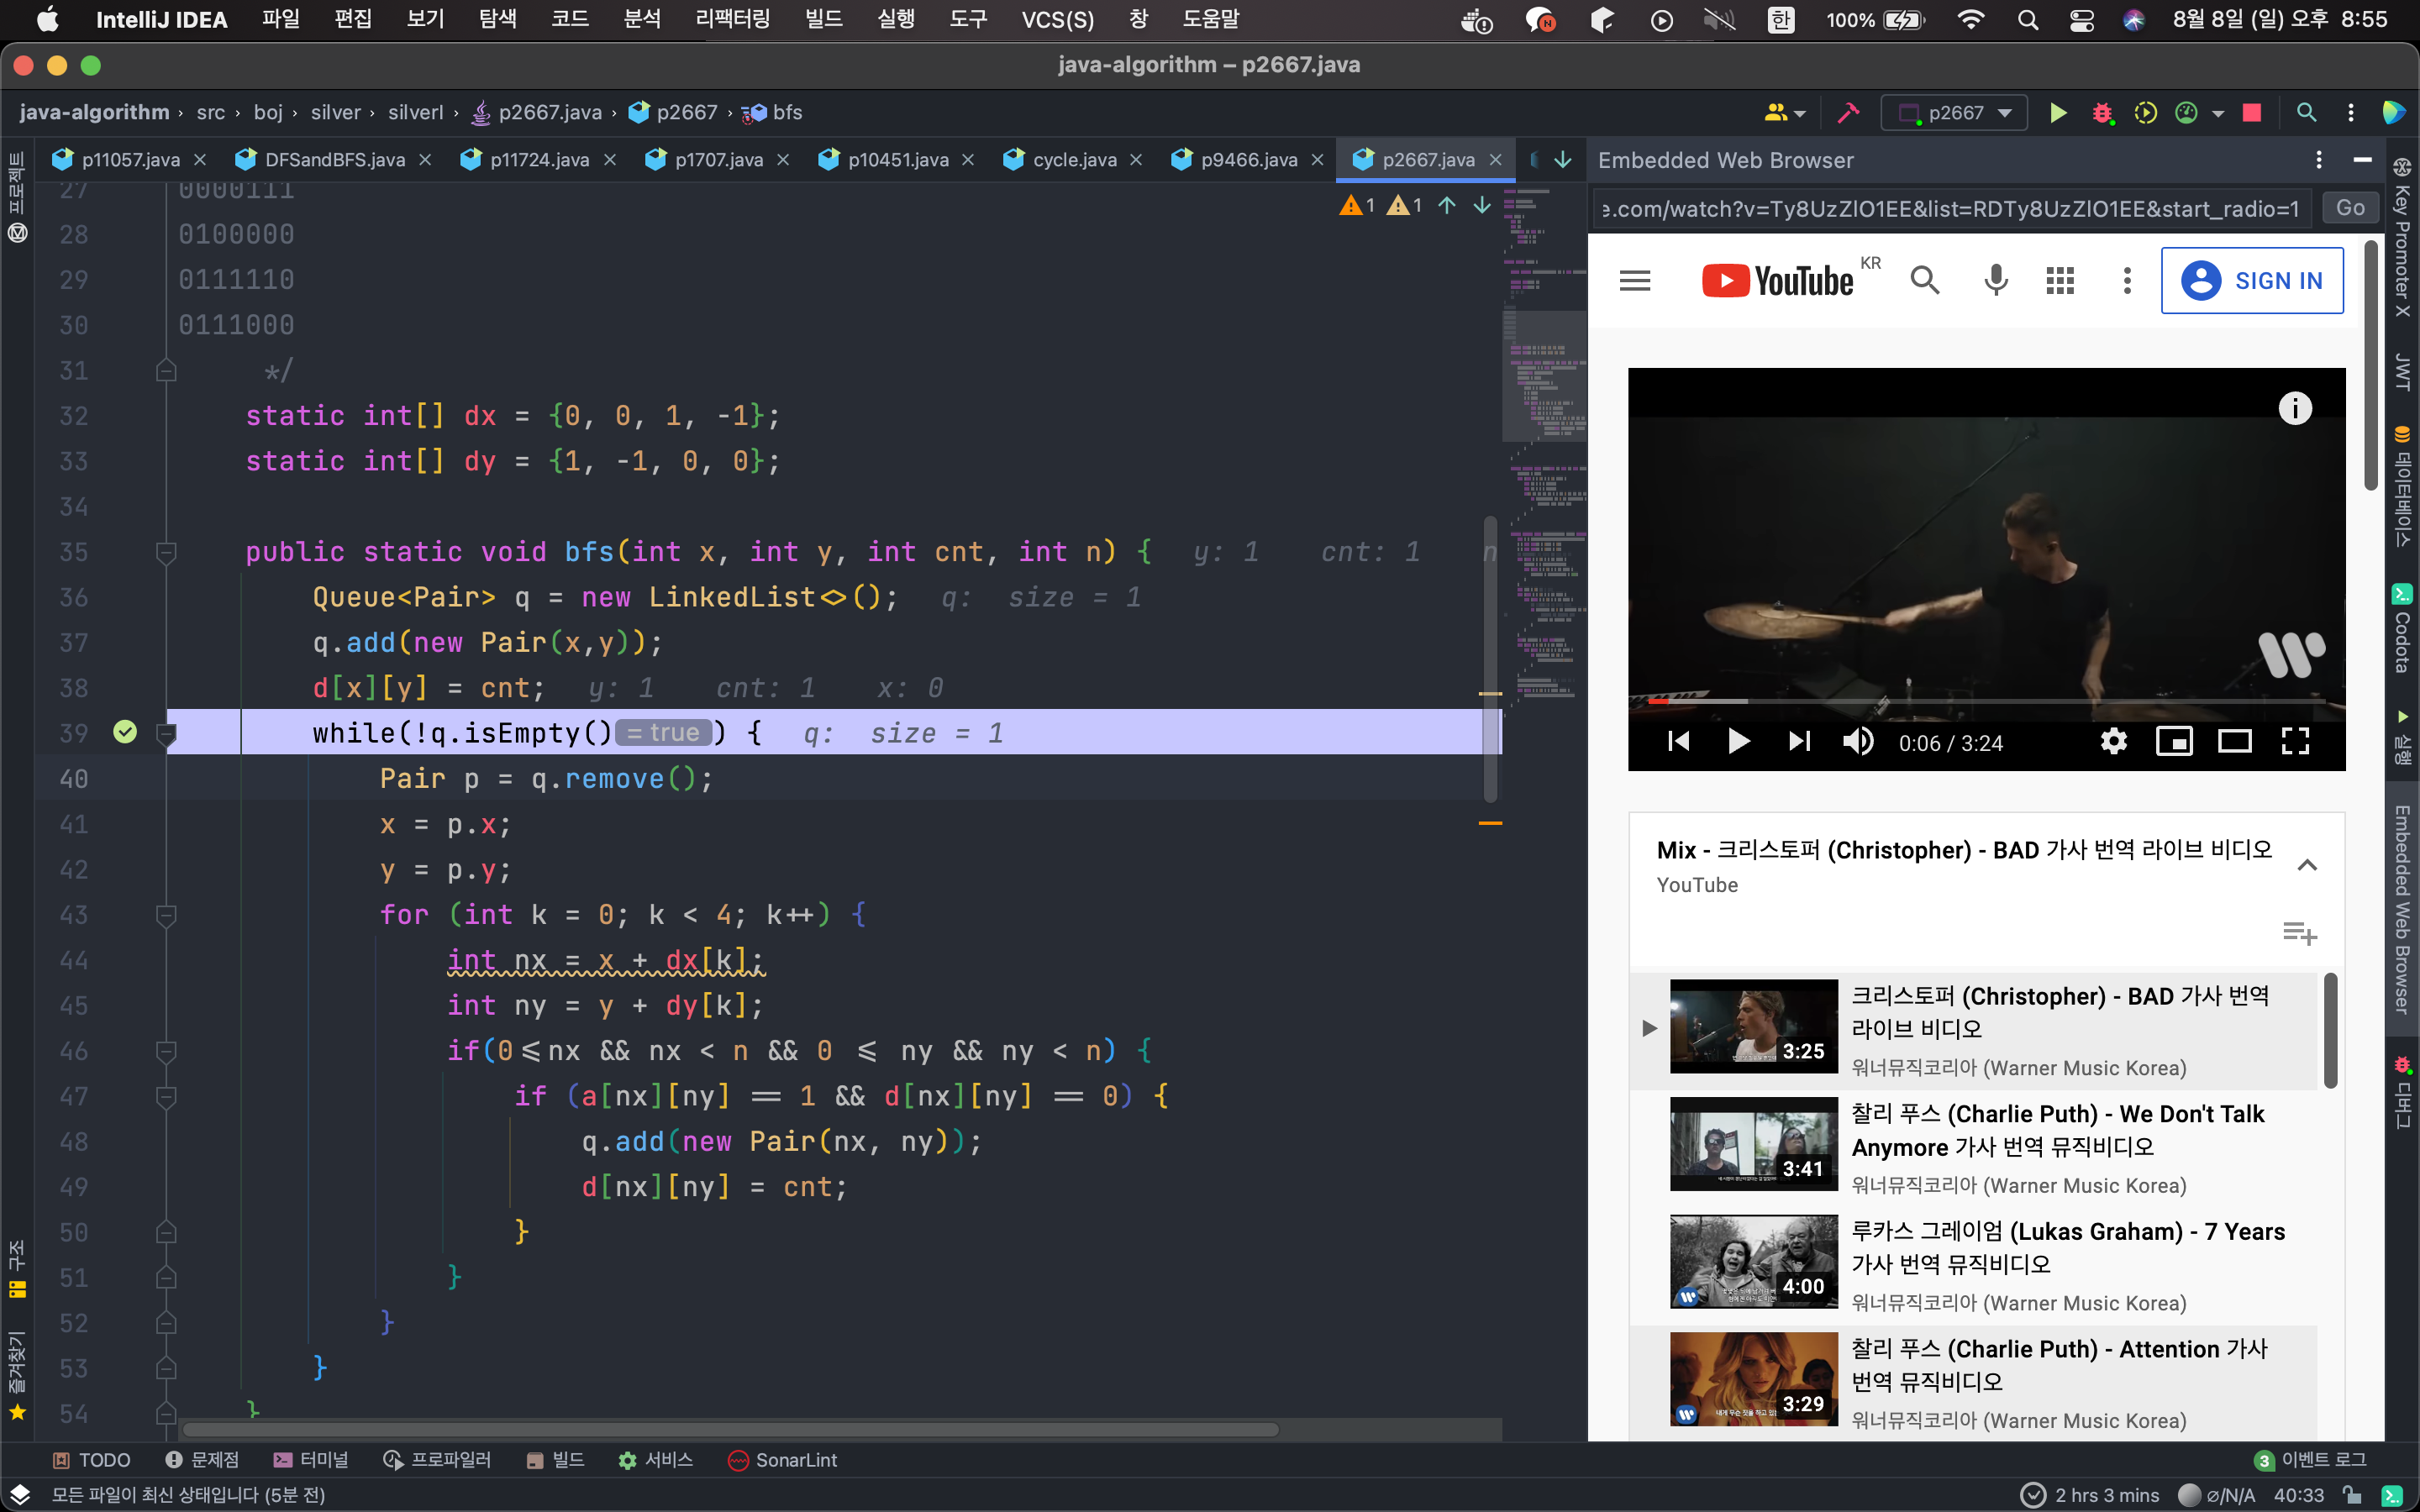Collapse the bfs method fold at line 35

click(x=166, y=552)
